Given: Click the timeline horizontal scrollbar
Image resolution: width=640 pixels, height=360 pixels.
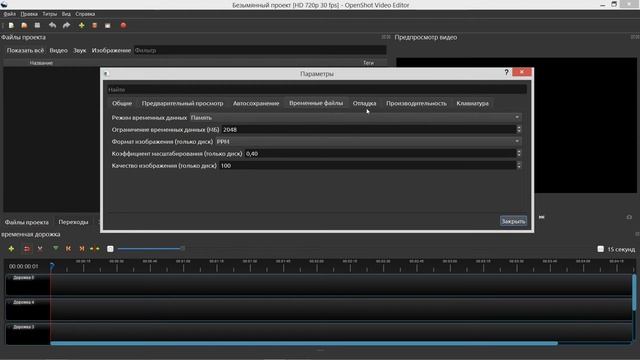Looking at the screenshot, I should [304, 344].
